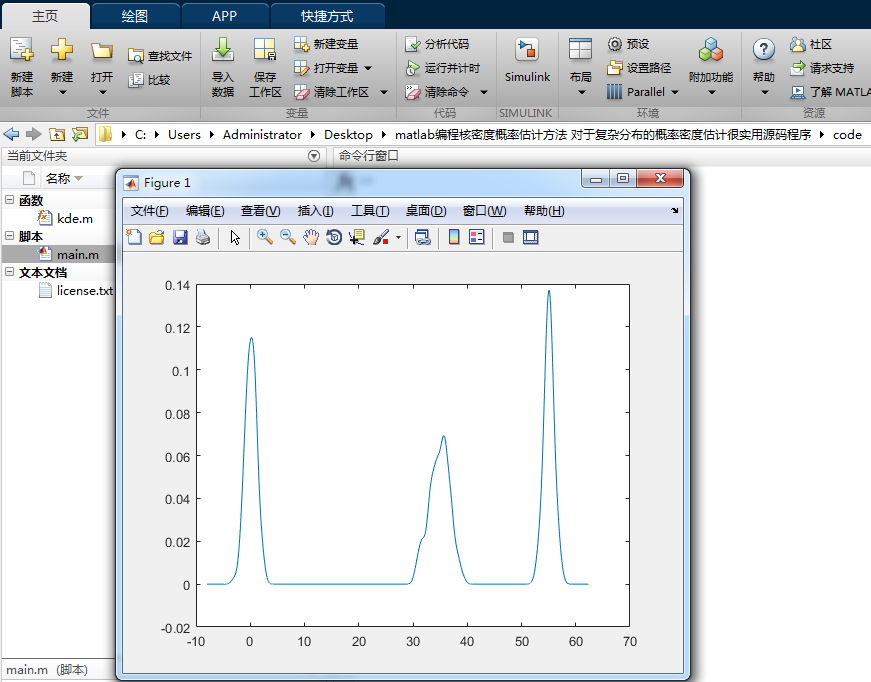Open current folder panel actions dropdown
Screen dimensions: 871x682
pyautogui.click(x=314, y=156)
